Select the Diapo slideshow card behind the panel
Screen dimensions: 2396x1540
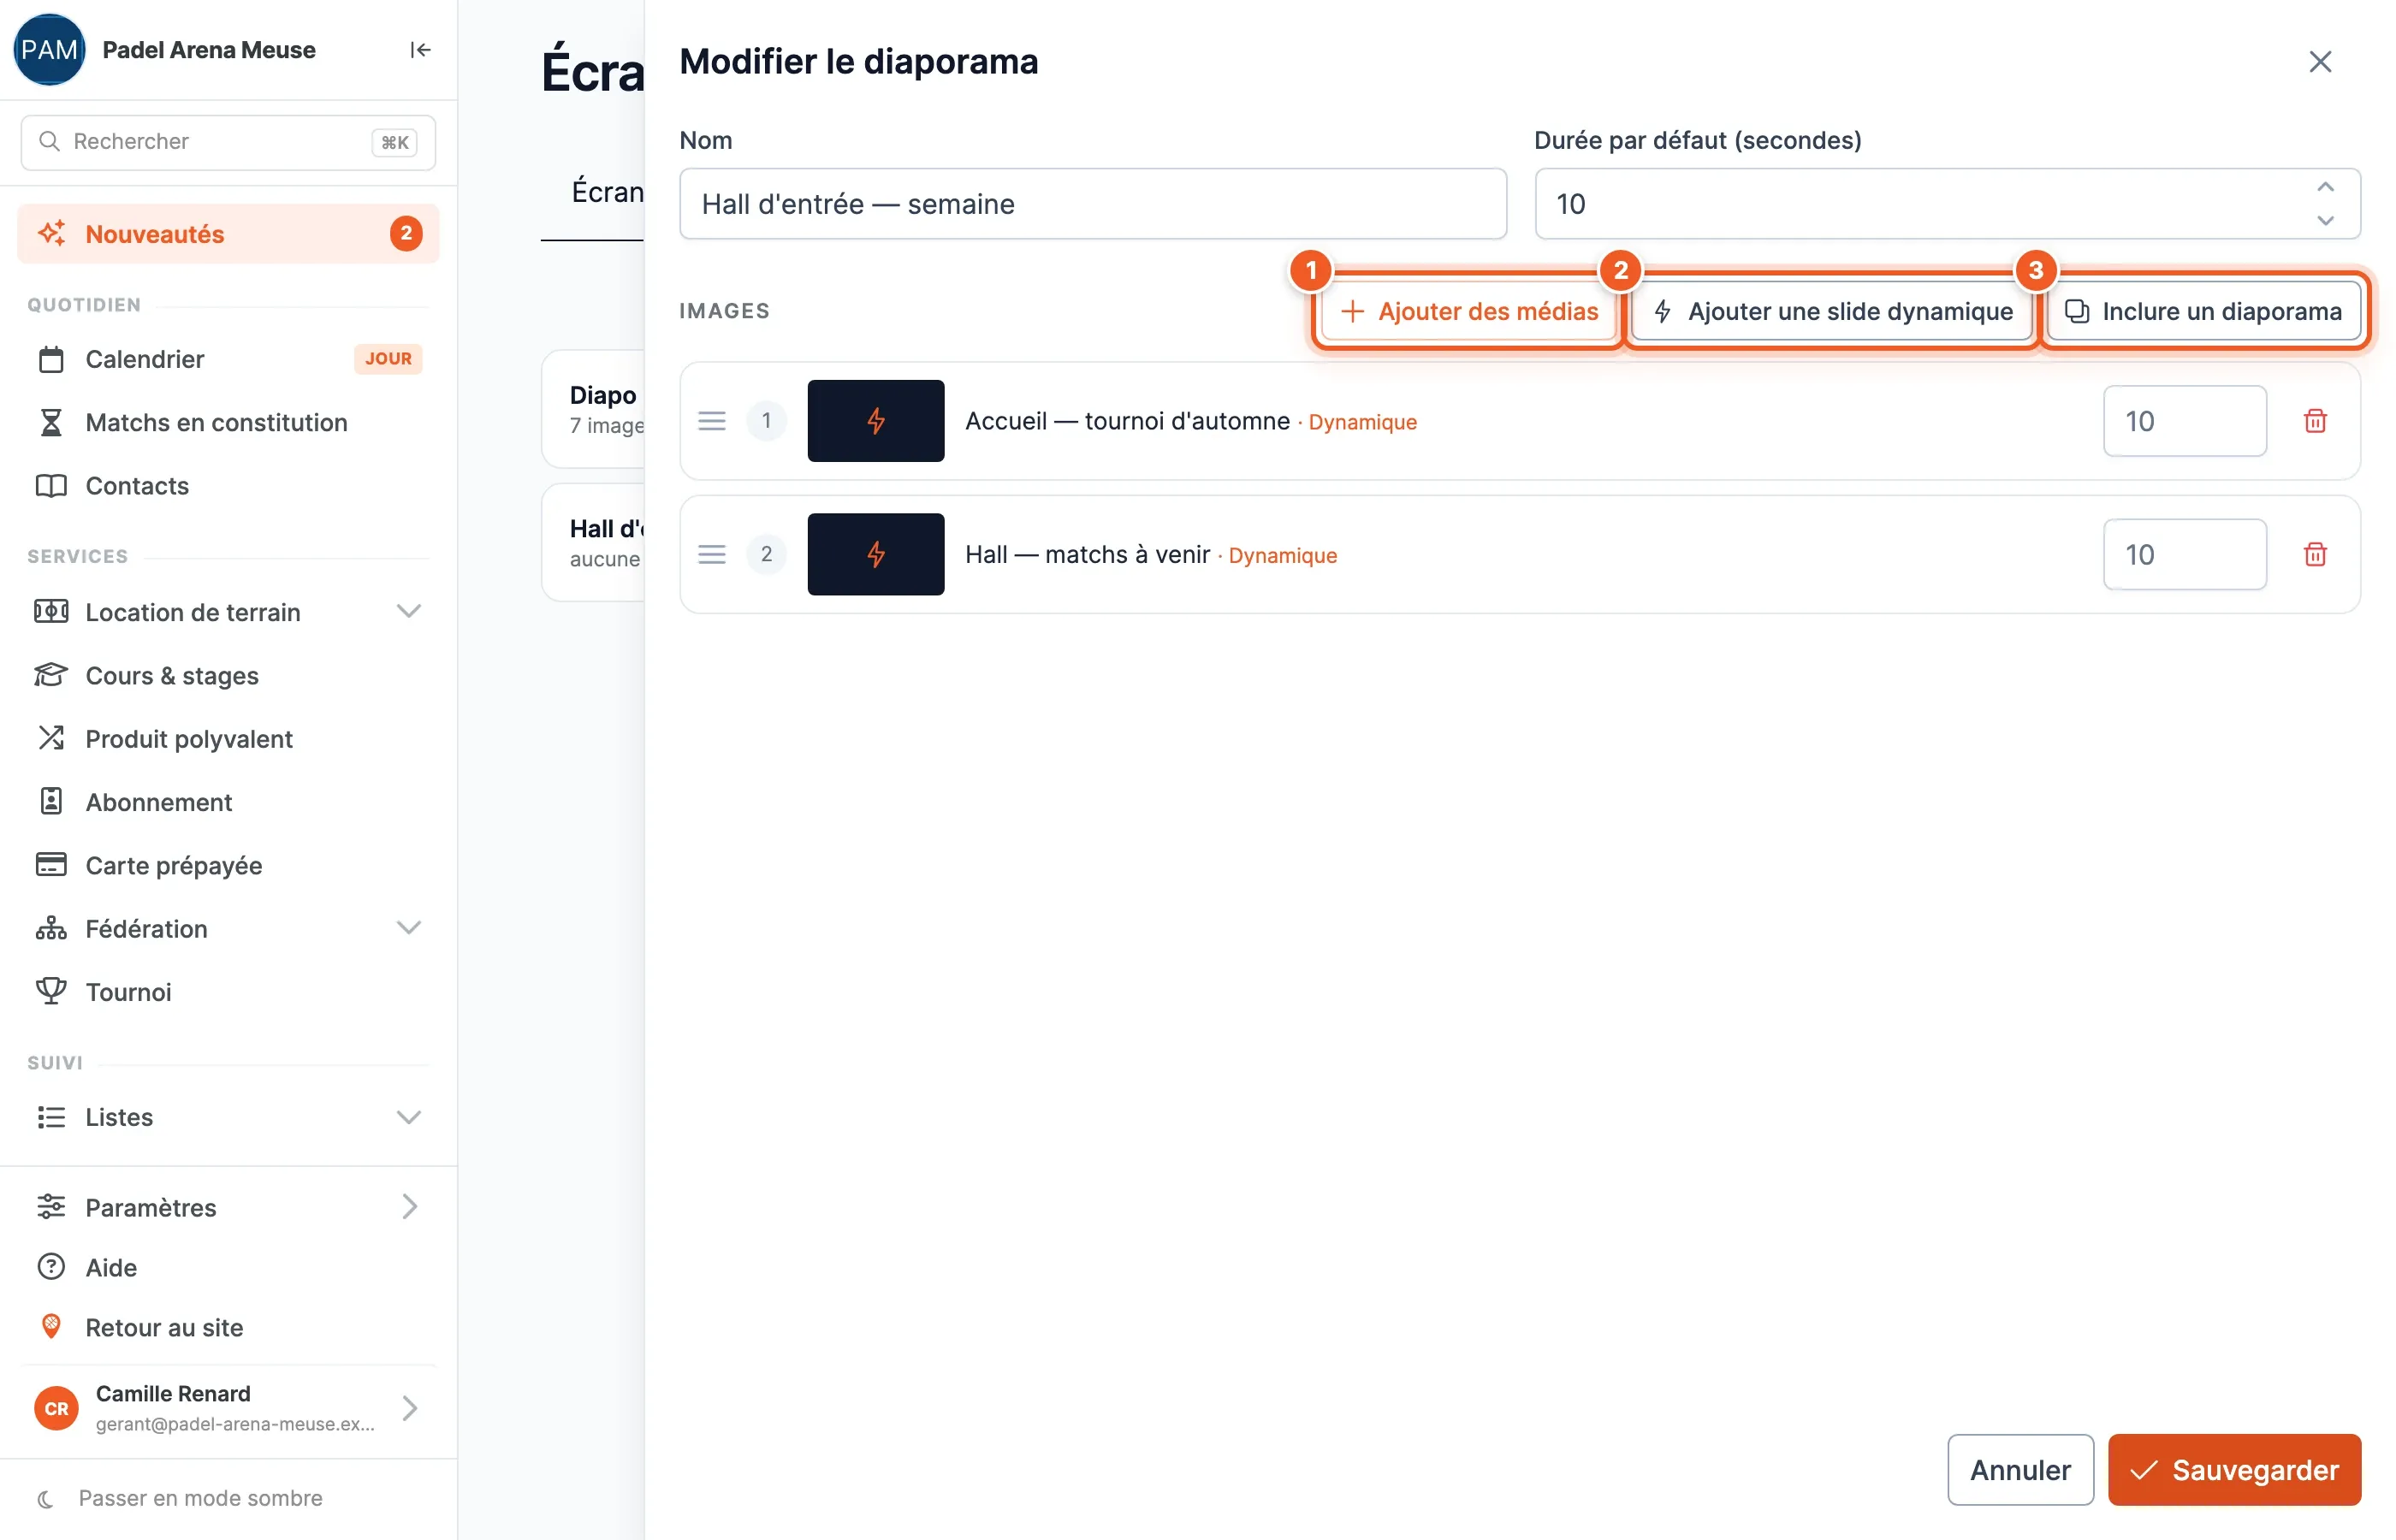point(594,409)
